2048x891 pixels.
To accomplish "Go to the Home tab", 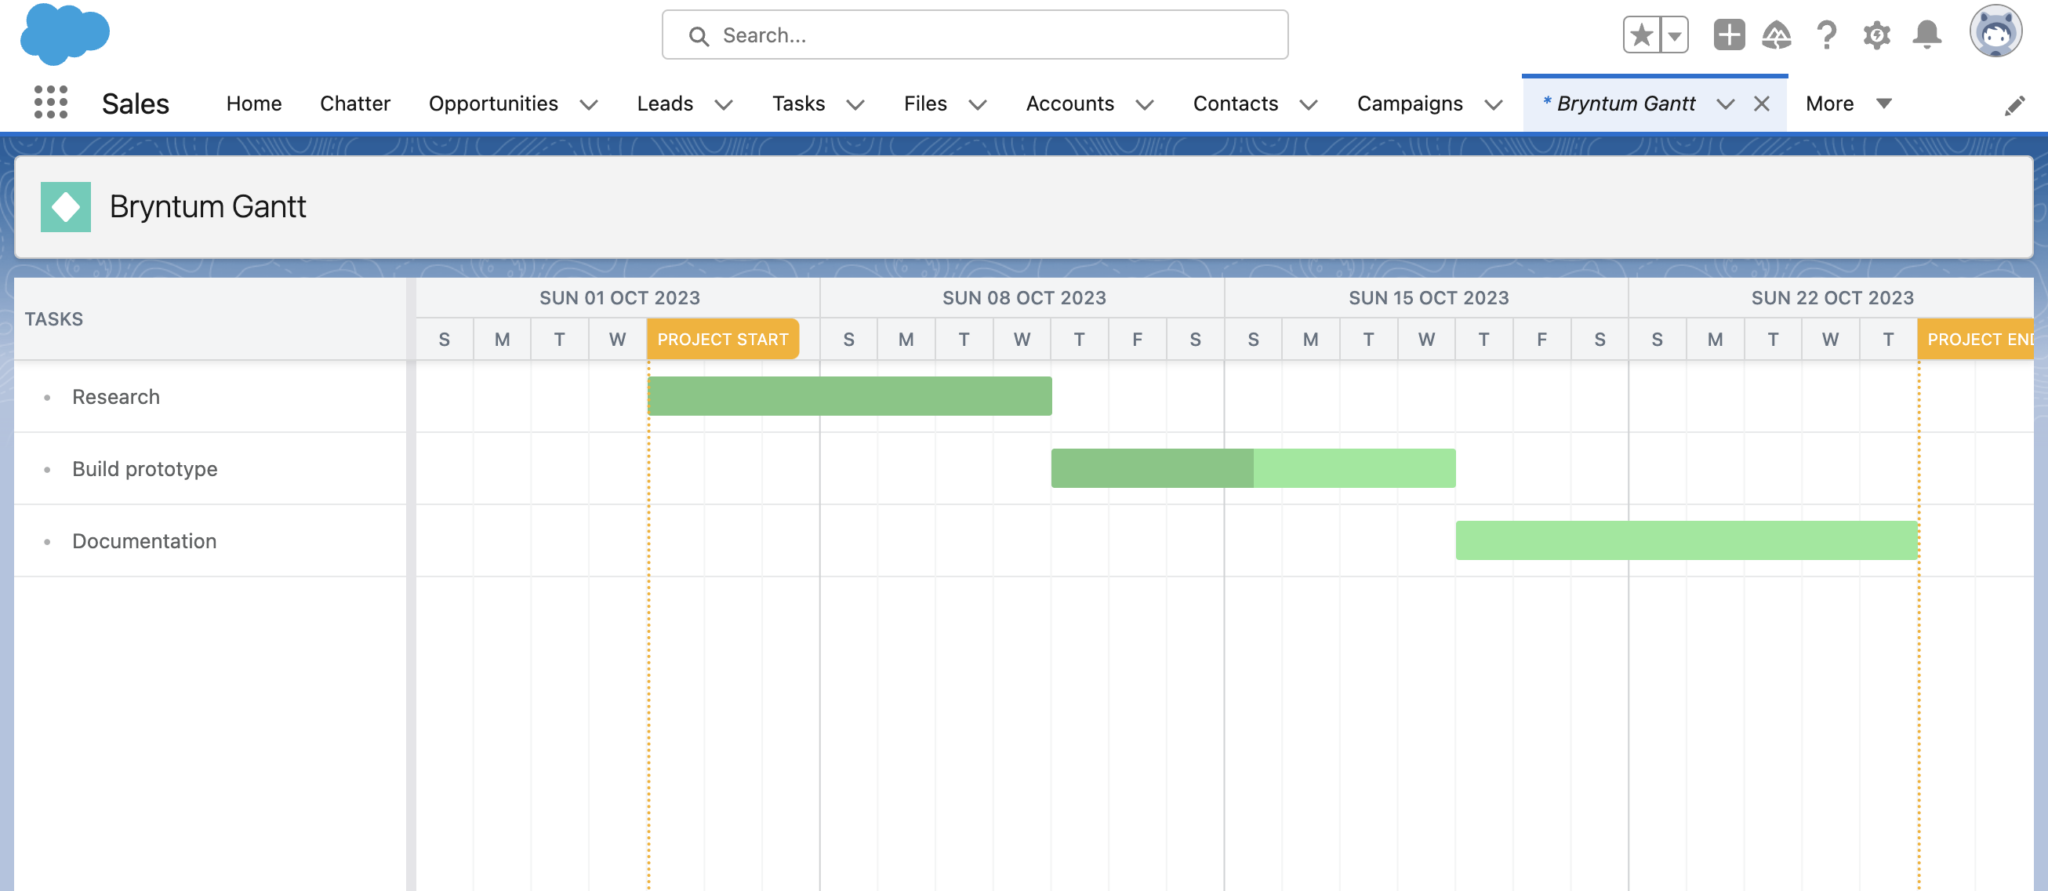I will coord(254,104).
